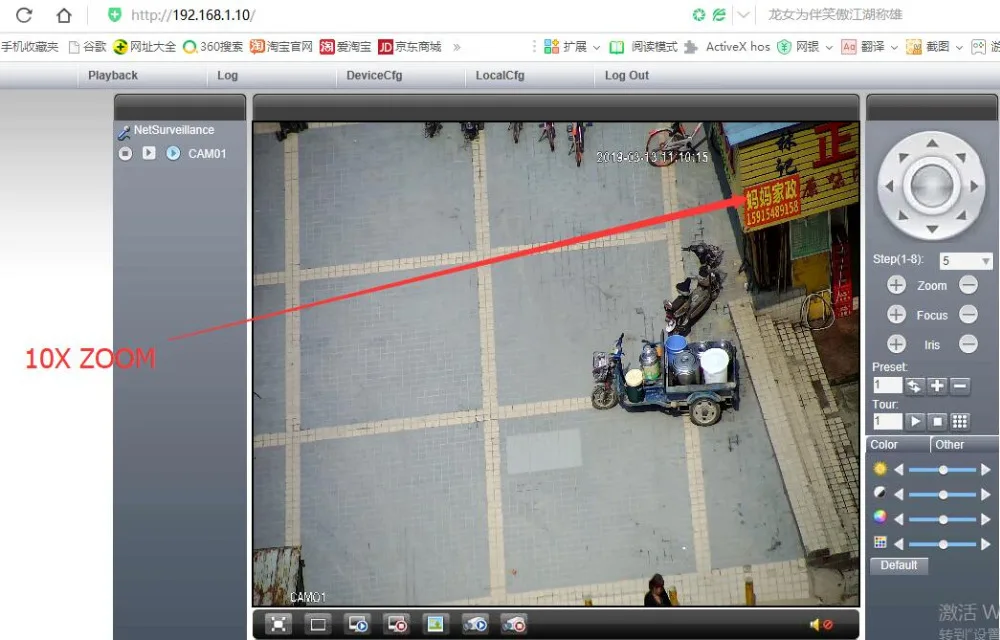The image size is (1000, 640).
Task: Click the address bar URL 192.168.1.10
Action: (x=193, y=15)
